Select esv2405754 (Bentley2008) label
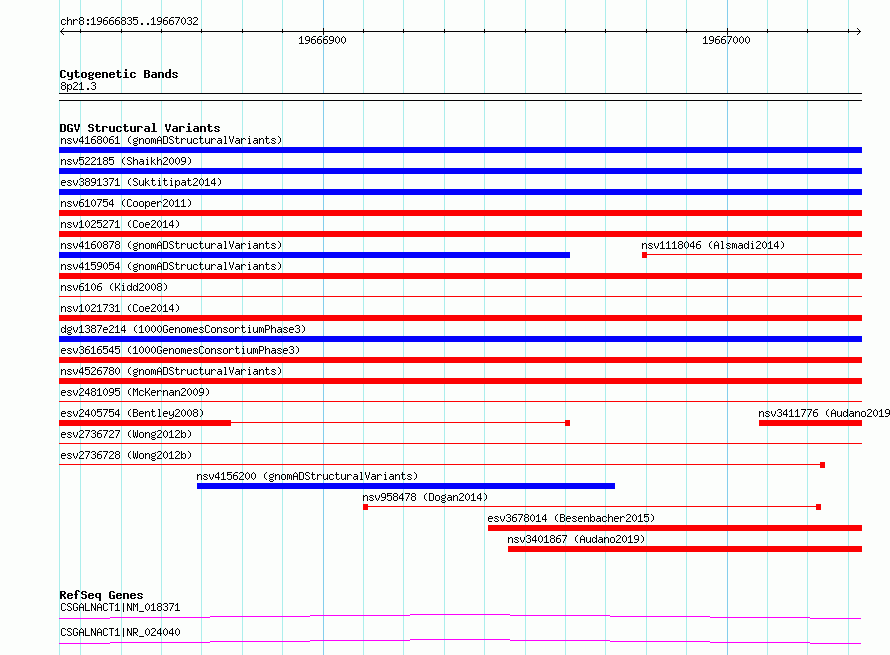 pos(132,413)
